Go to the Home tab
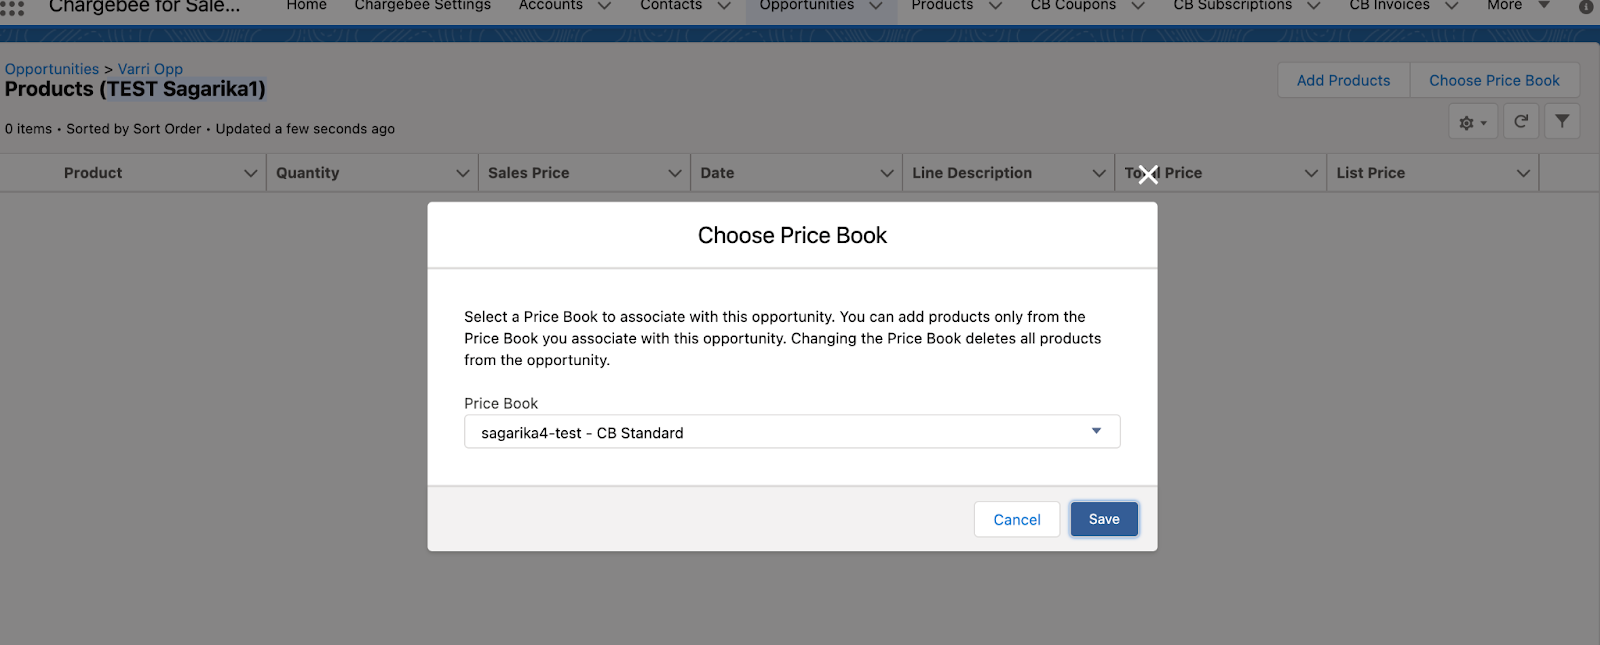The width and height of the screenshot is (1600, 645). click(x=306, y=6)
